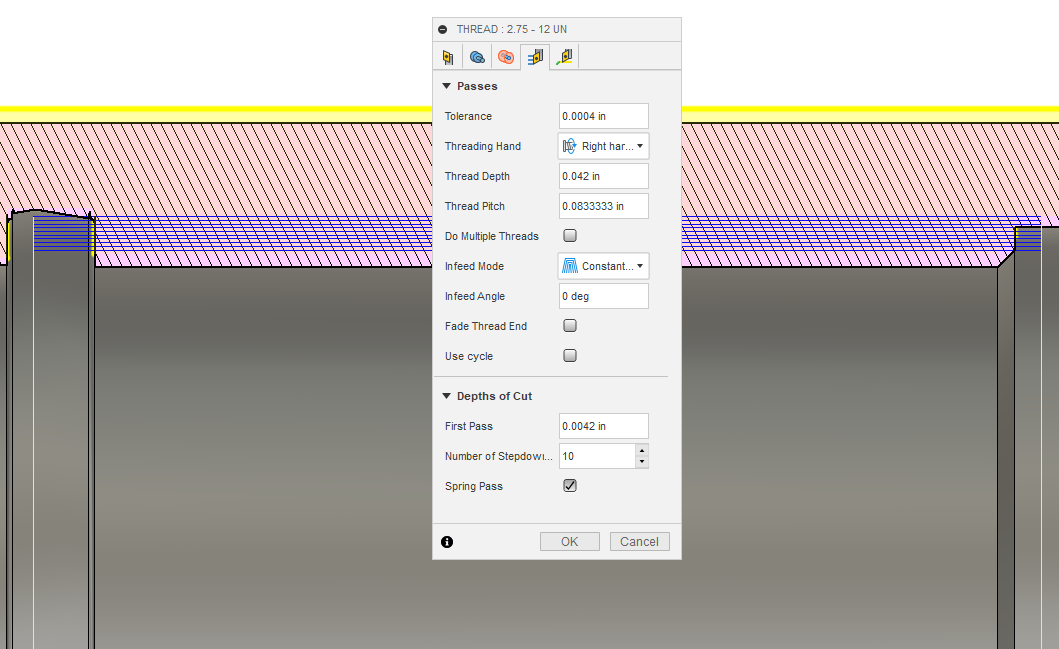
Task: Cancel the thread operation dialog
Action: tap(640, 542)
